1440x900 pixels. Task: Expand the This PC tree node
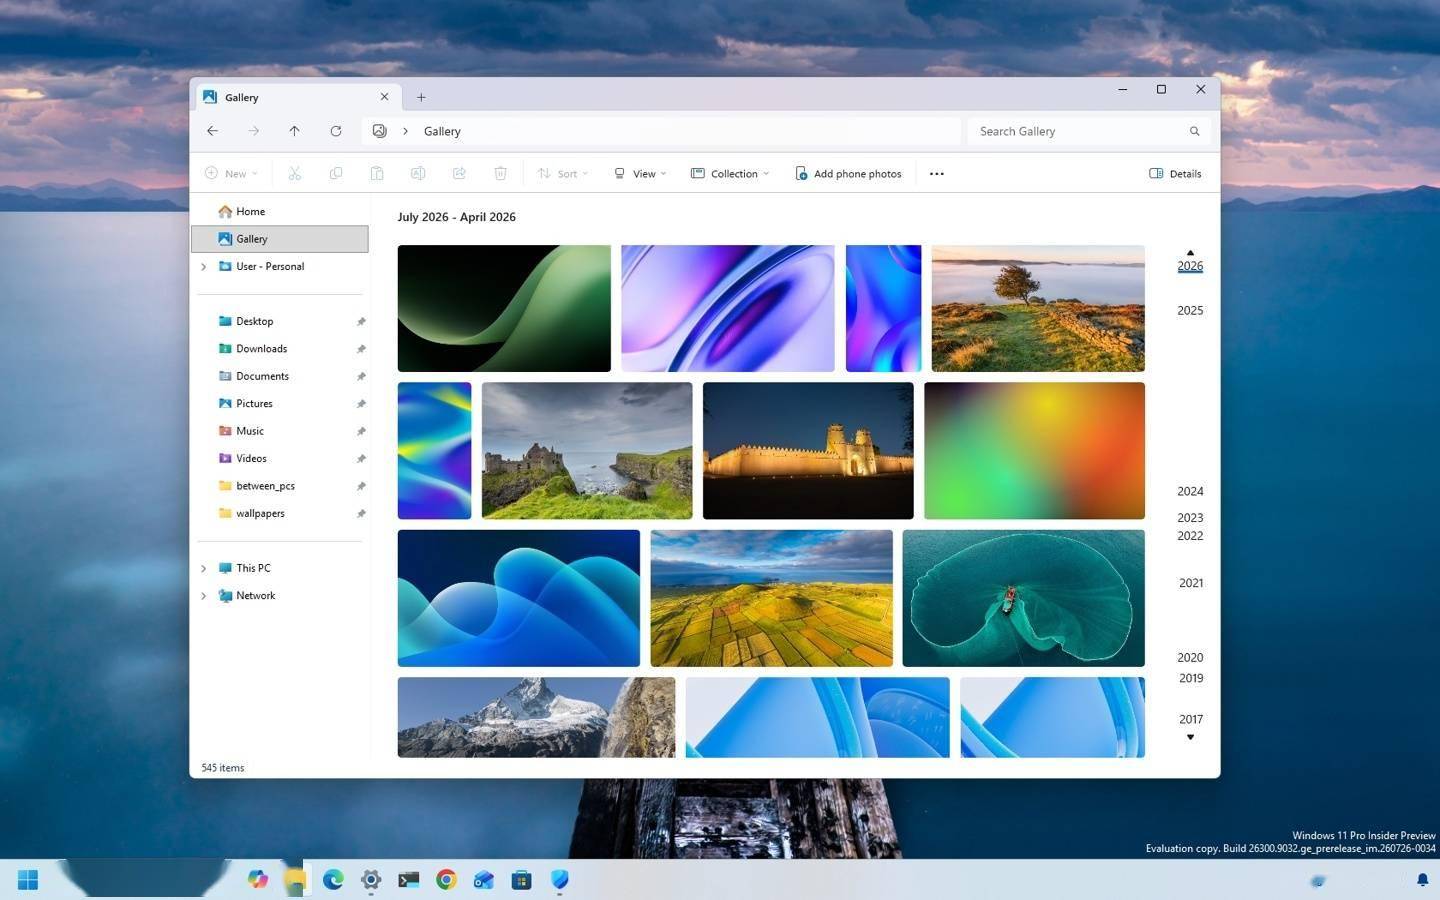(x=203, y=568)
